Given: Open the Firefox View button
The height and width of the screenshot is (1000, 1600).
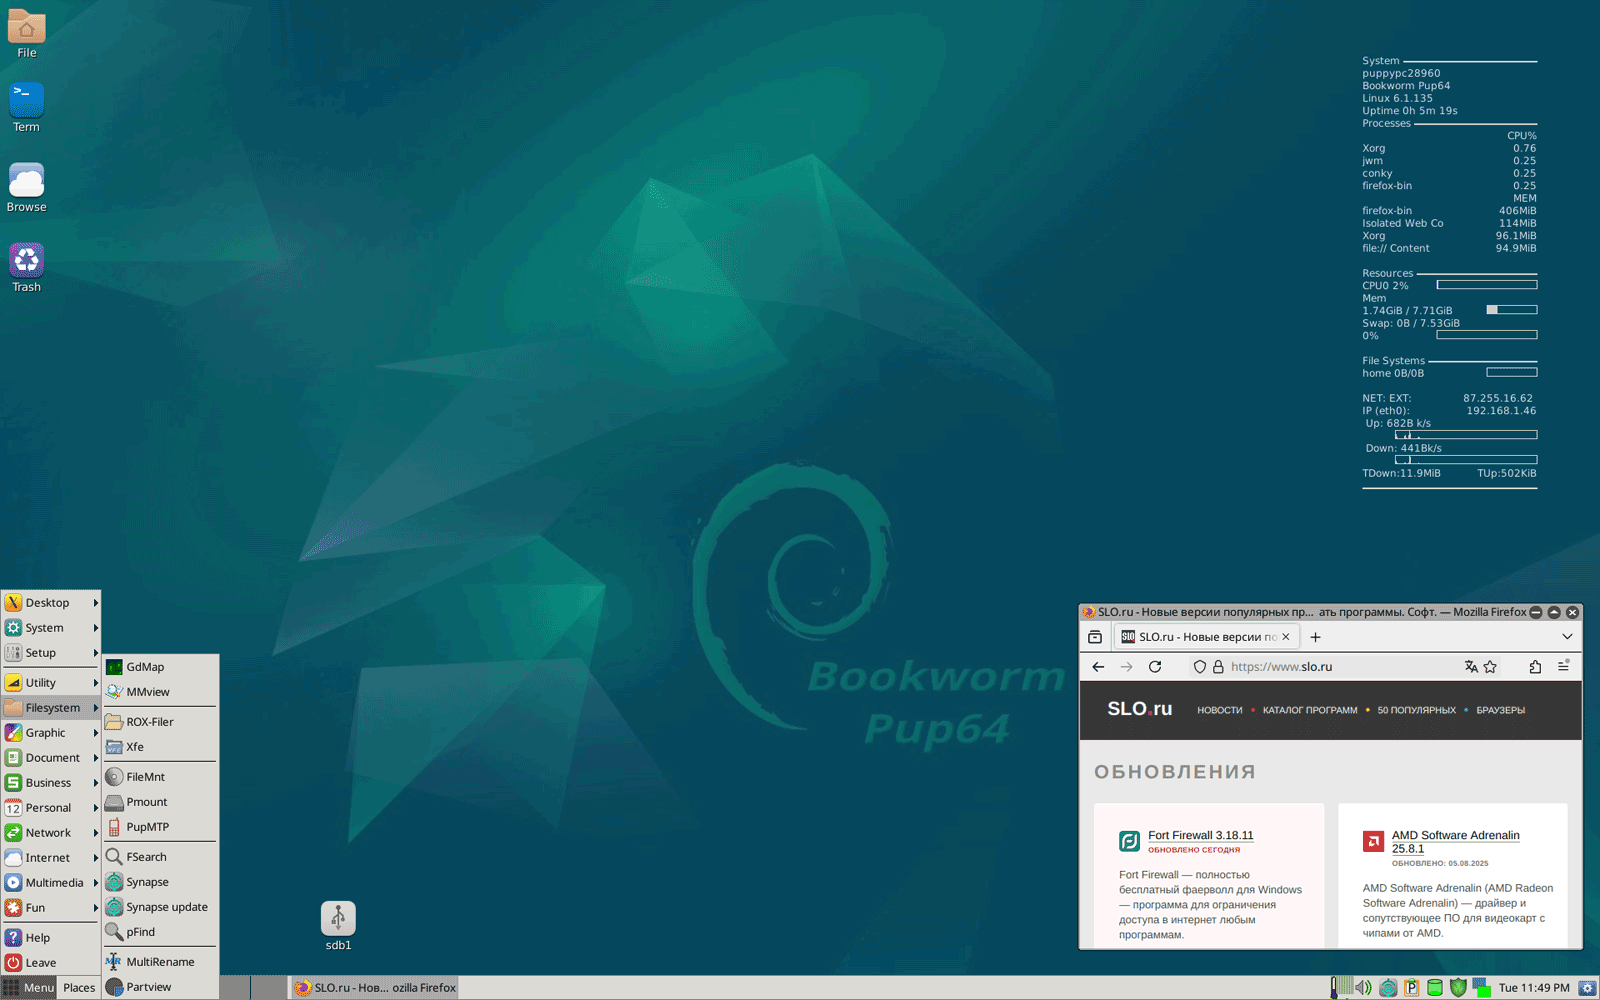Looking at the screenshot, I should [x=1095, y=637].
